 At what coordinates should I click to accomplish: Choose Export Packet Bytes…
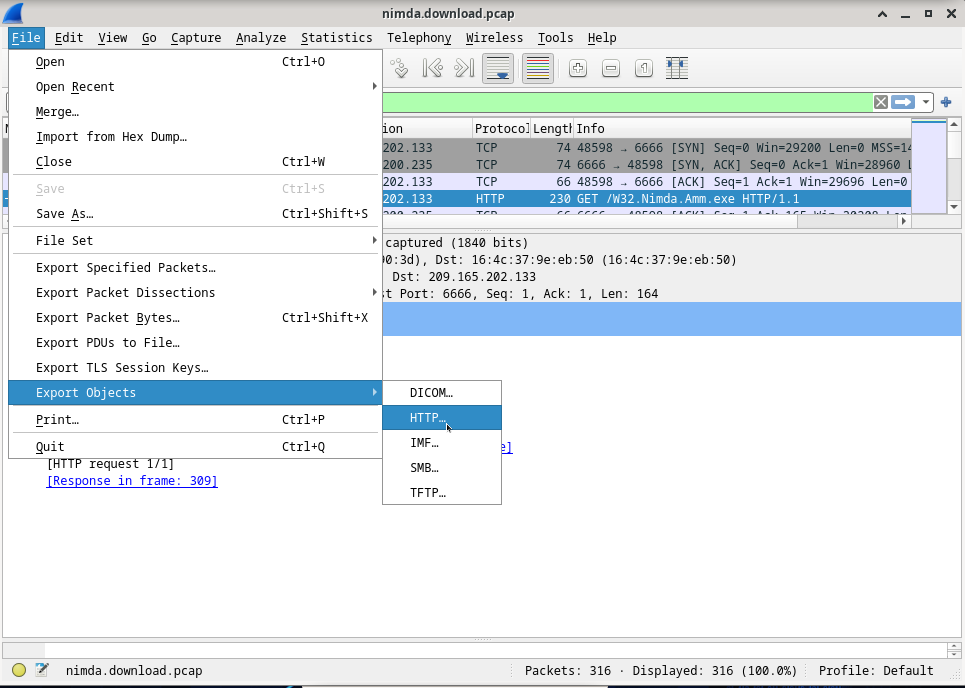pyautogui.click(x=195, y=318)
